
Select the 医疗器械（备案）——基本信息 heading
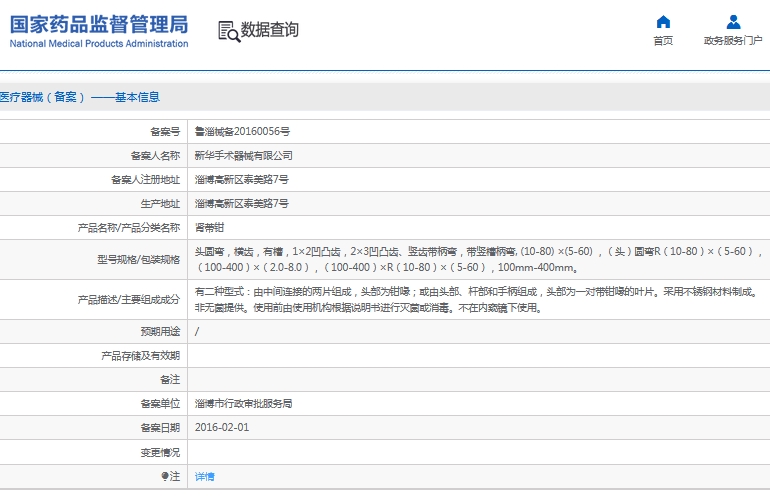tap(80, 97)
